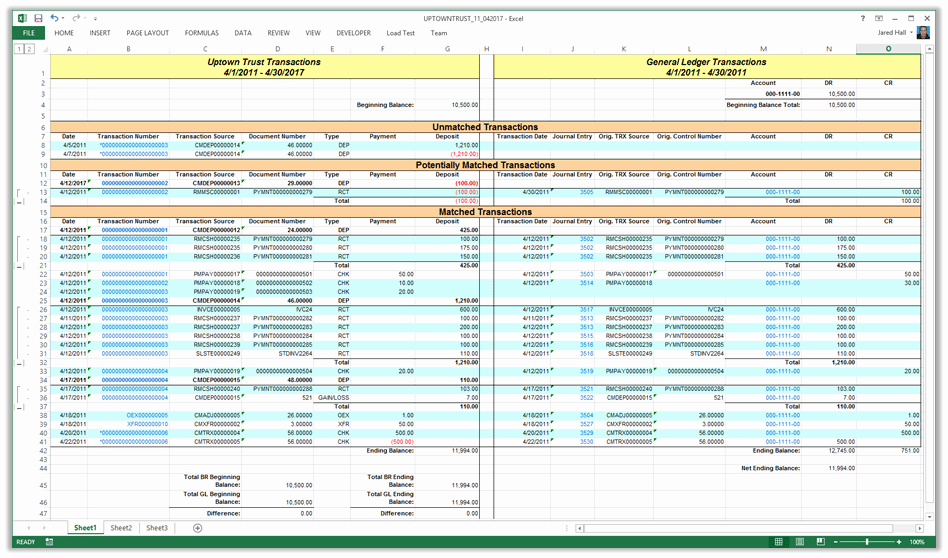Click the previous sheet navigation arrow
Screen dimensions: 948x558
tap(28, 528)
